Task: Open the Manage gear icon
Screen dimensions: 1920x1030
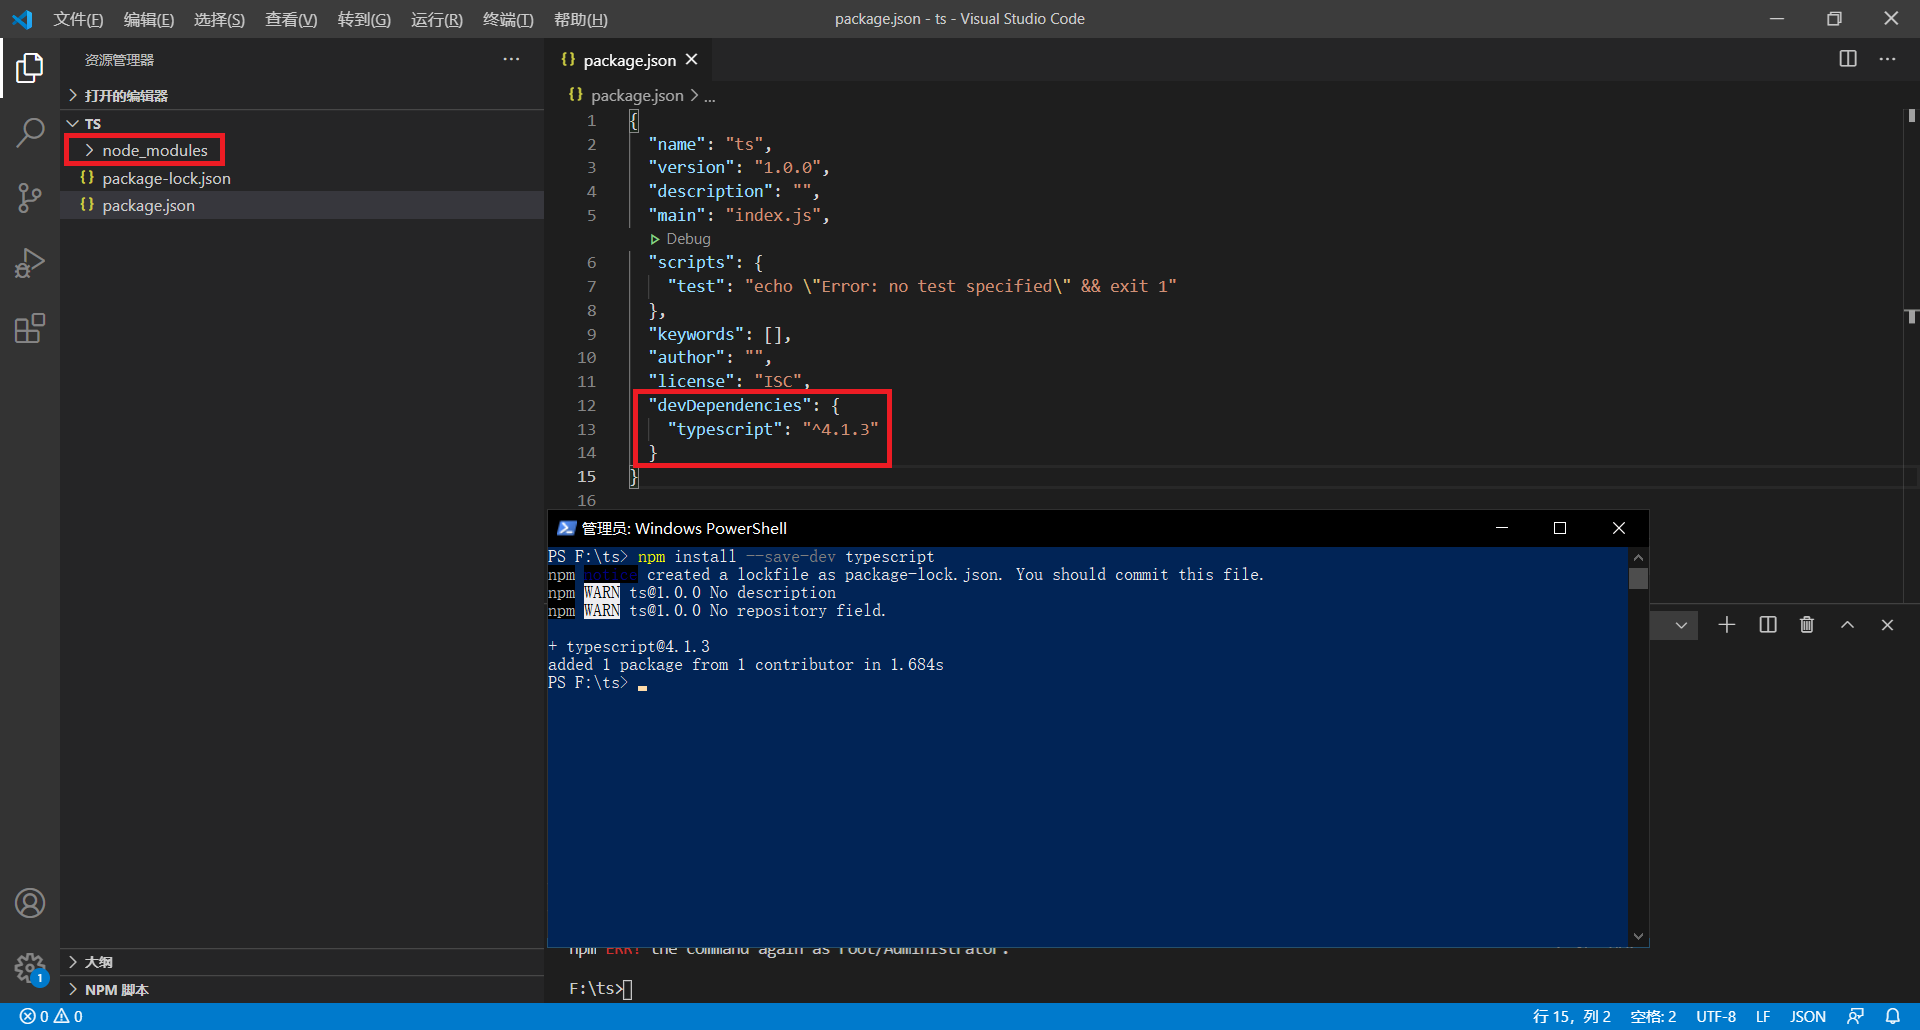Action: [30, 968]
